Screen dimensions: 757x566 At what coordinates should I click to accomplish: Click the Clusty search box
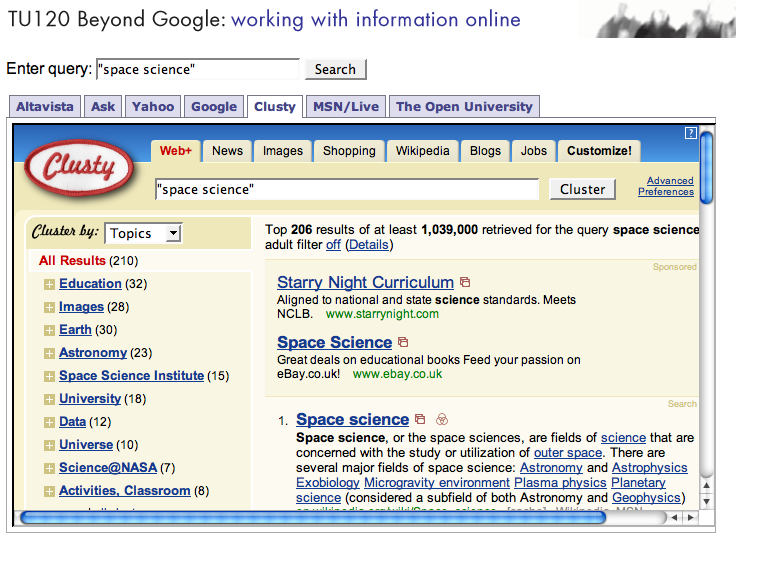tap(347, 189)
